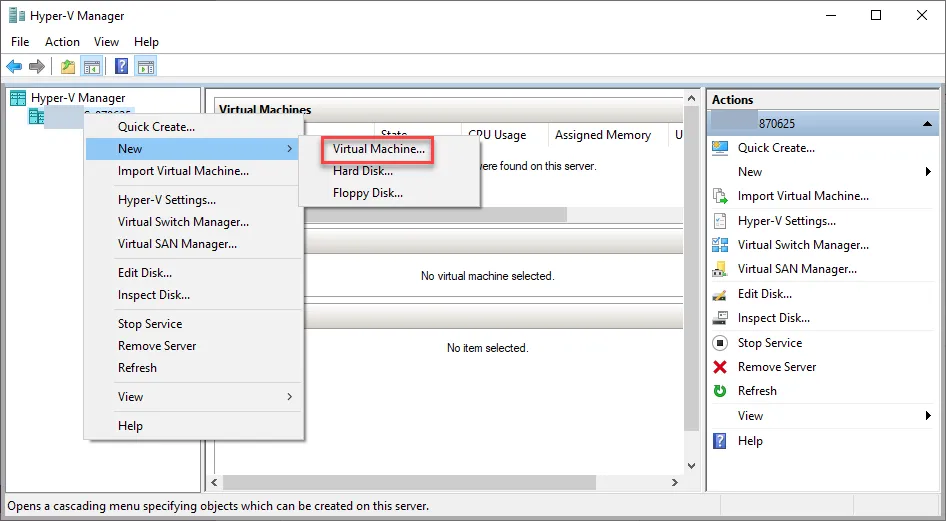
Task: Open the File menu
Action: pos(20,42)
